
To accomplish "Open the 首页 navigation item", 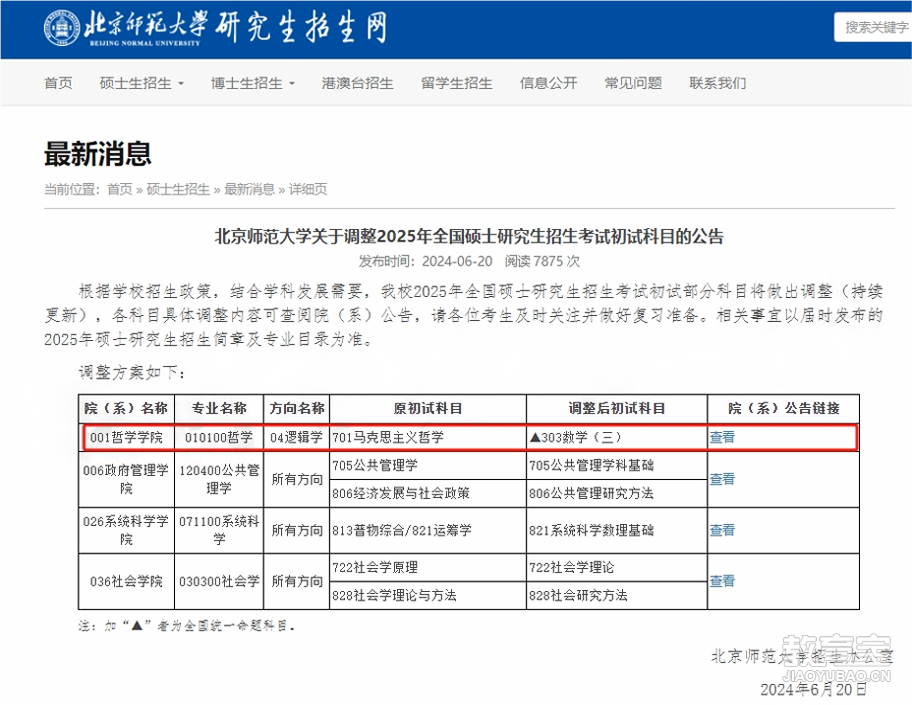I will click(58, 83).
